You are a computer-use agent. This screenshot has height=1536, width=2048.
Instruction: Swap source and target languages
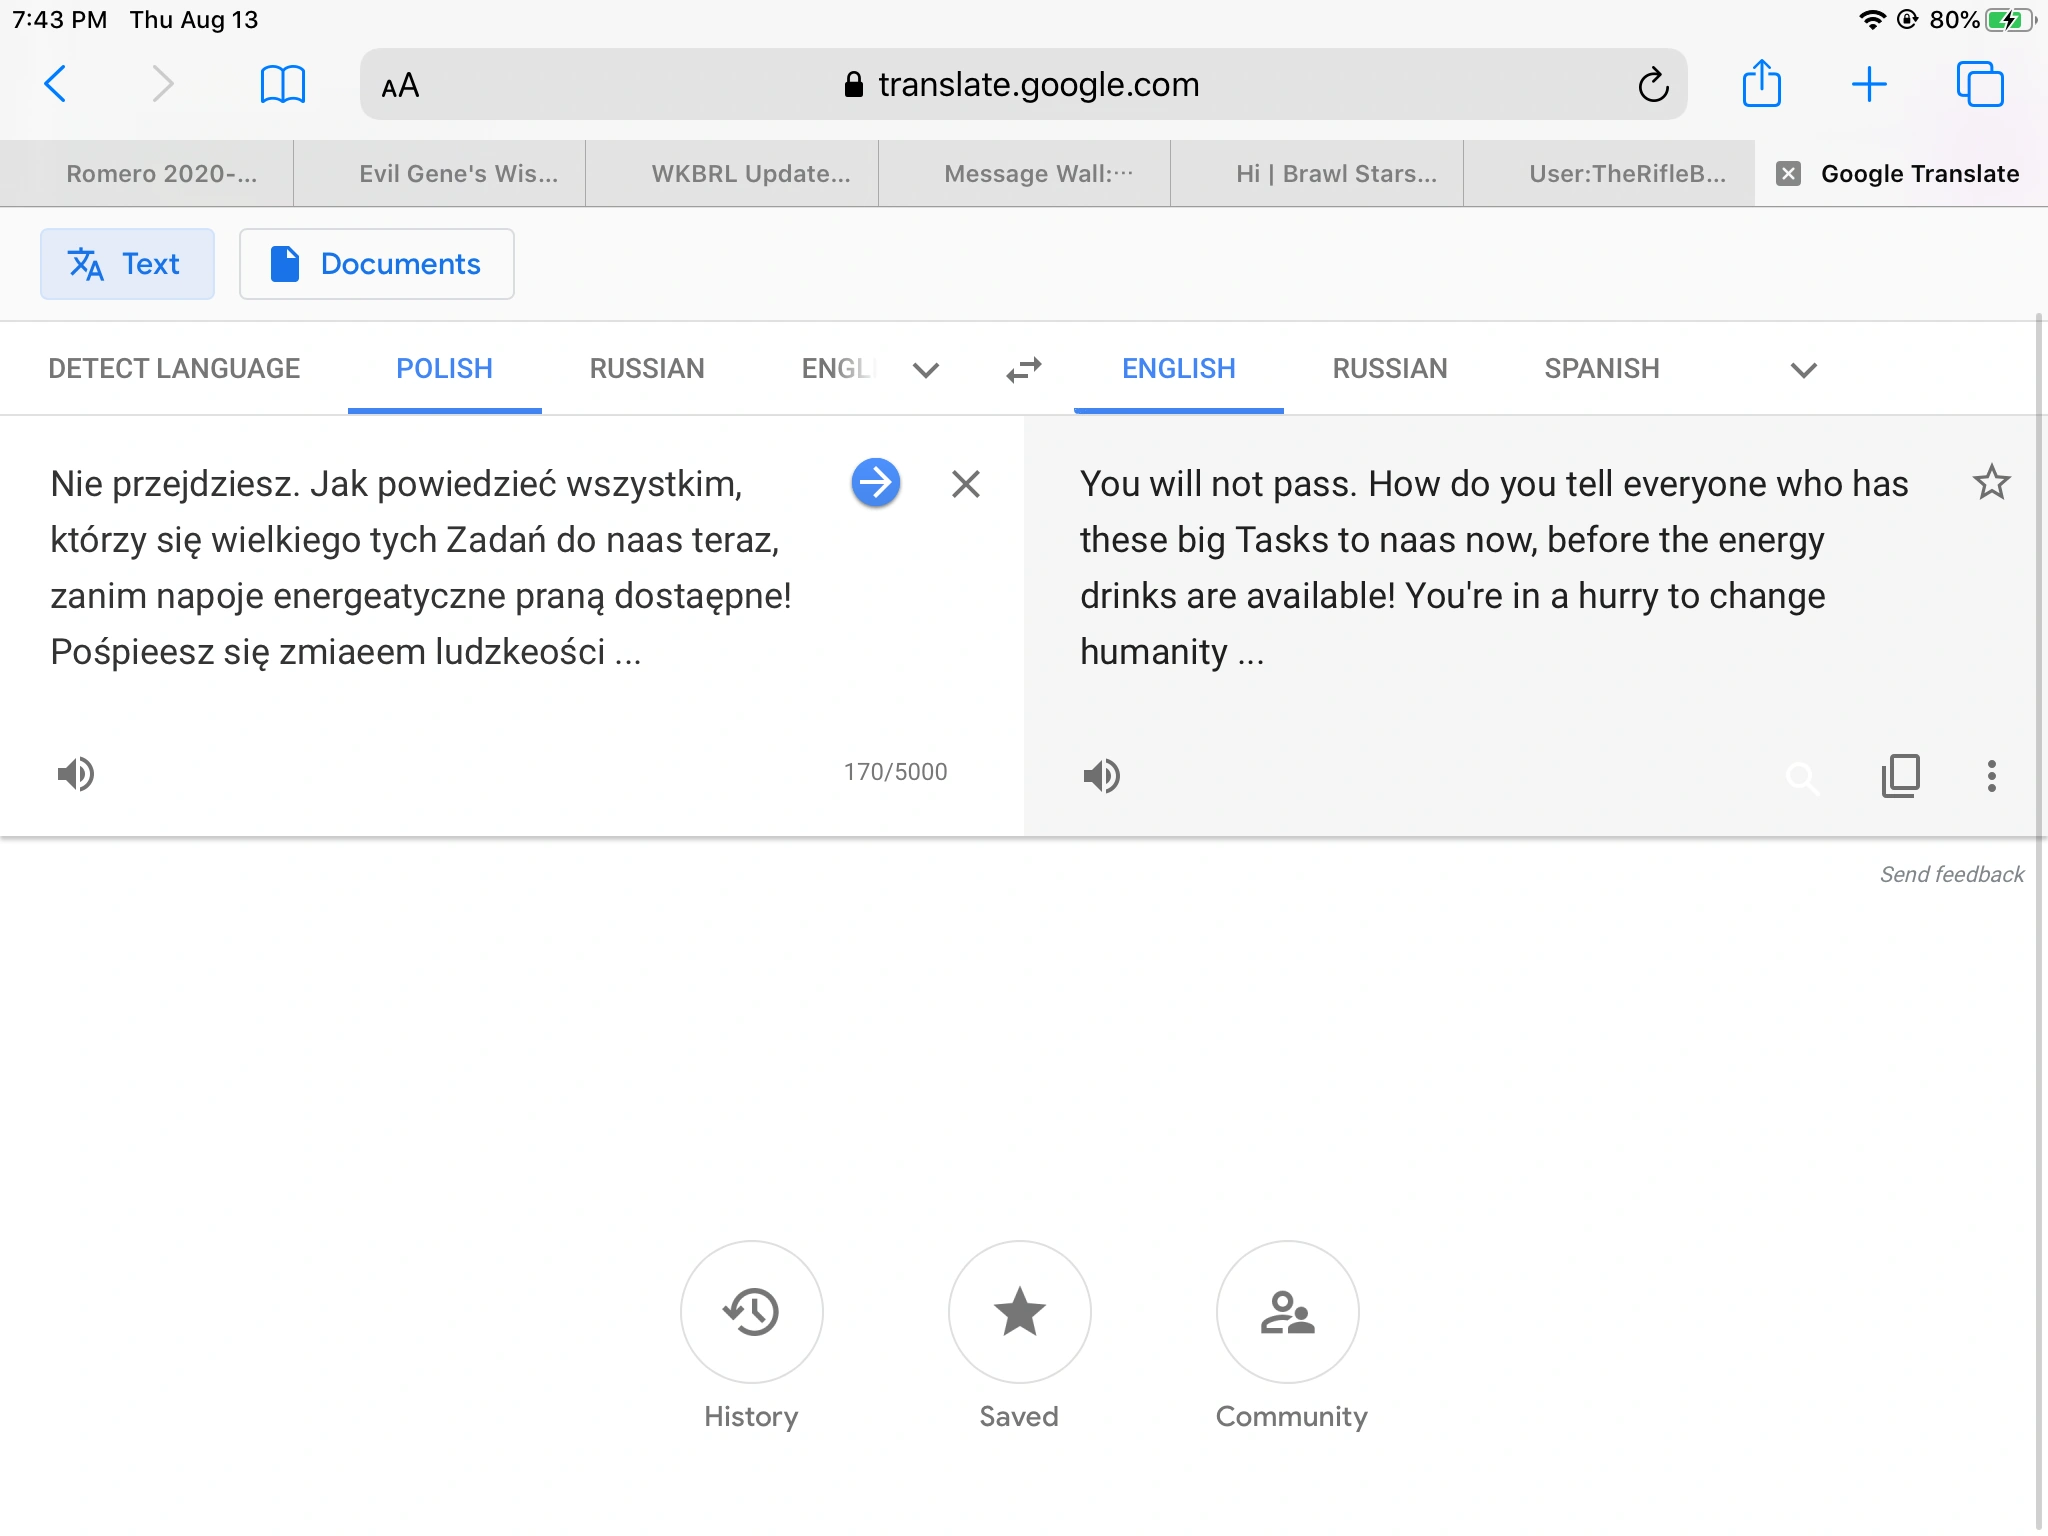pyautogui.click(x=1023, y=370)
